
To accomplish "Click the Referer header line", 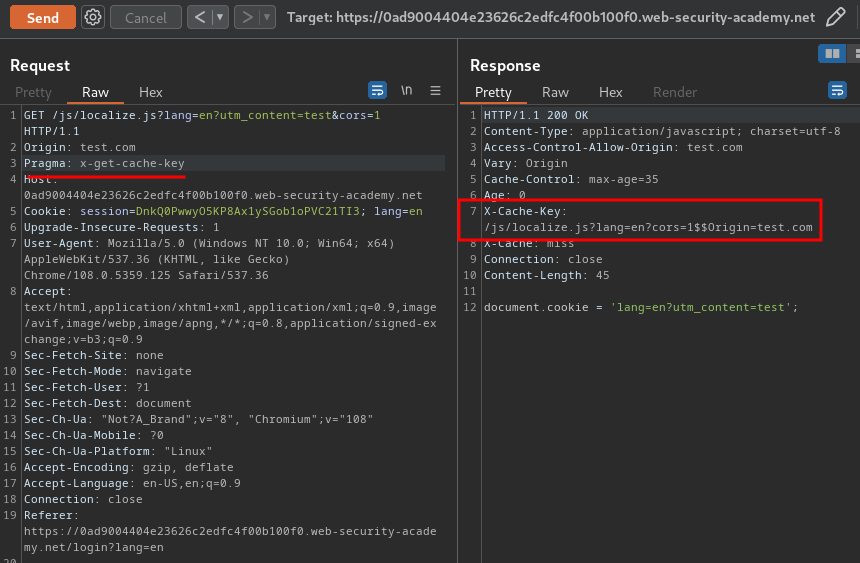I will pyautogui.click(x=230, y=531).
